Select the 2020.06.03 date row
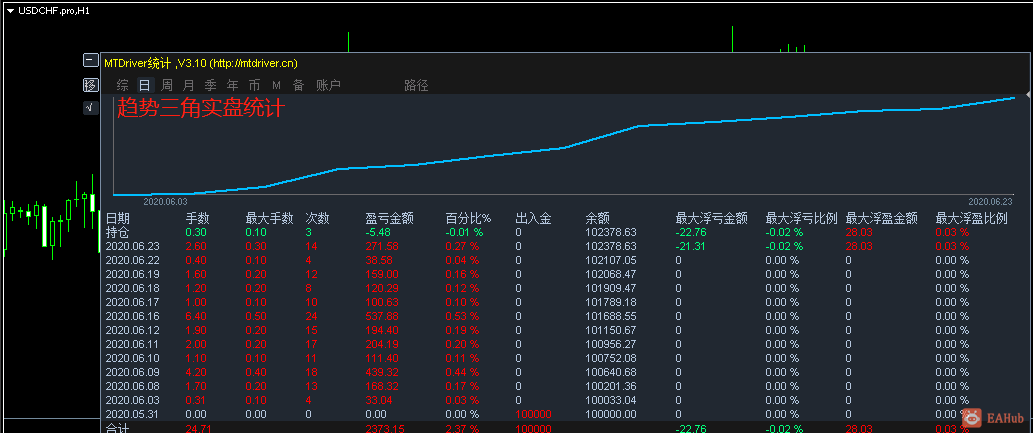 pyautogui.click(x=133, y=400)
